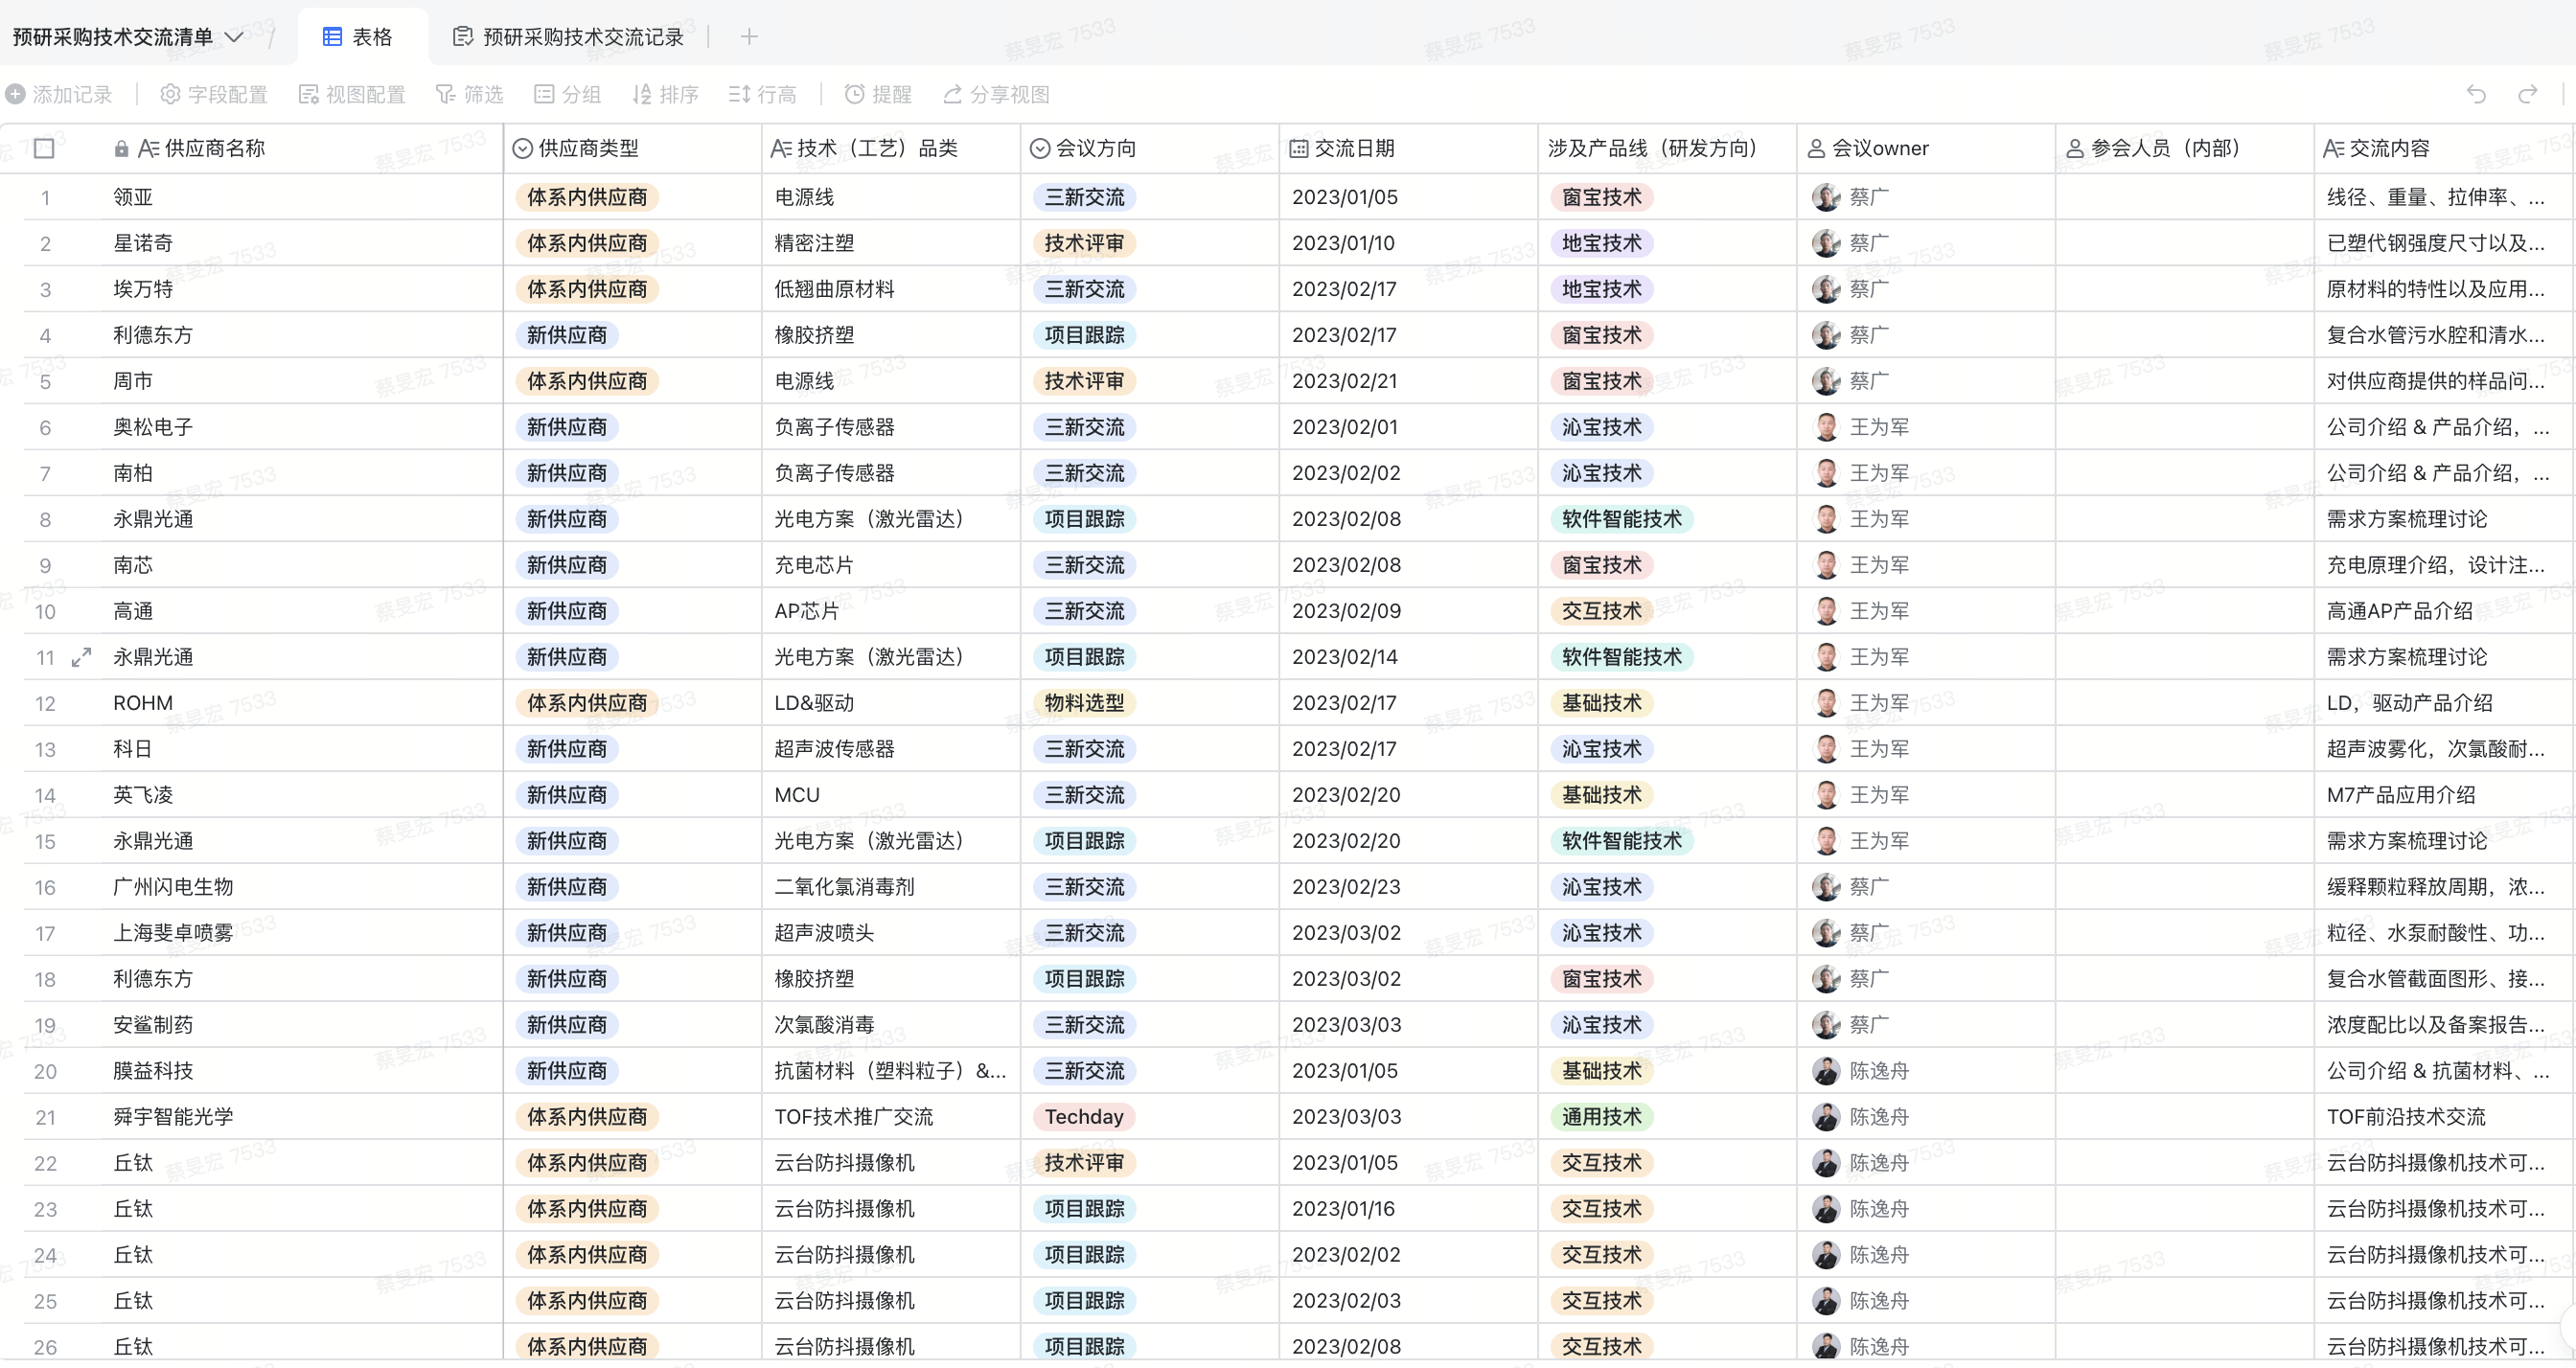Click the Techday tag in row 21
Viewport: 2576px width, 1368px height.
(x=1084, y=1117)
